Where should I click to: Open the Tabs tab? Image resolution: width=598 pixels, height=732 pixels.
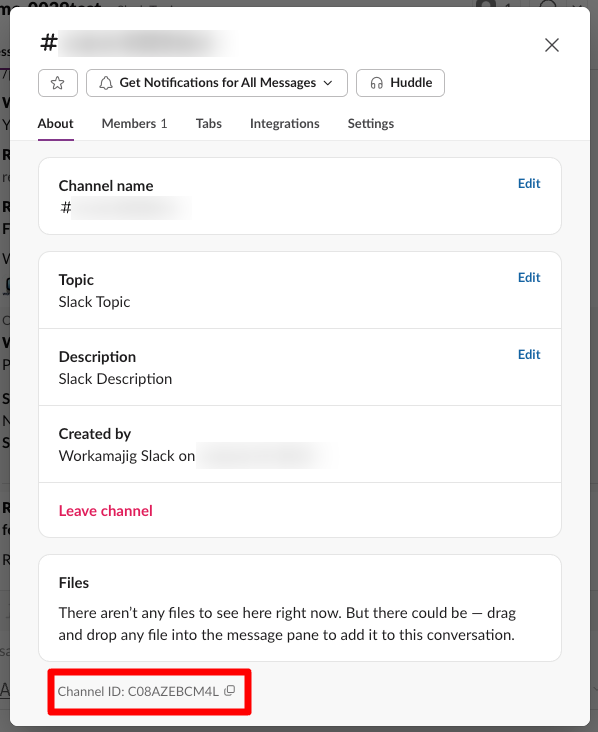[x=209, y=124]
